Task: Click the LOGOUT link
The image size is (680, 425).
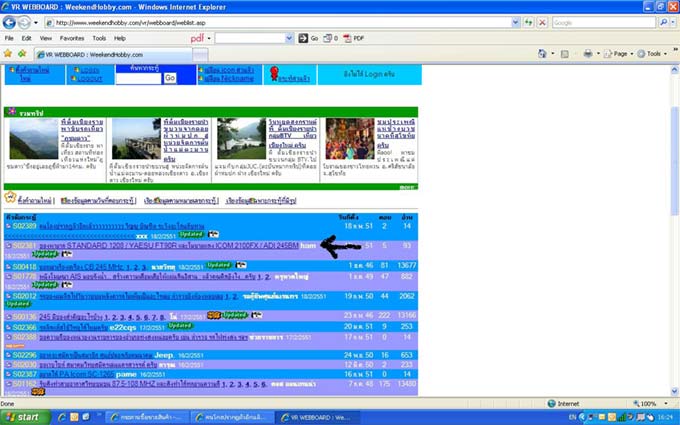Action: click(90, 76)
